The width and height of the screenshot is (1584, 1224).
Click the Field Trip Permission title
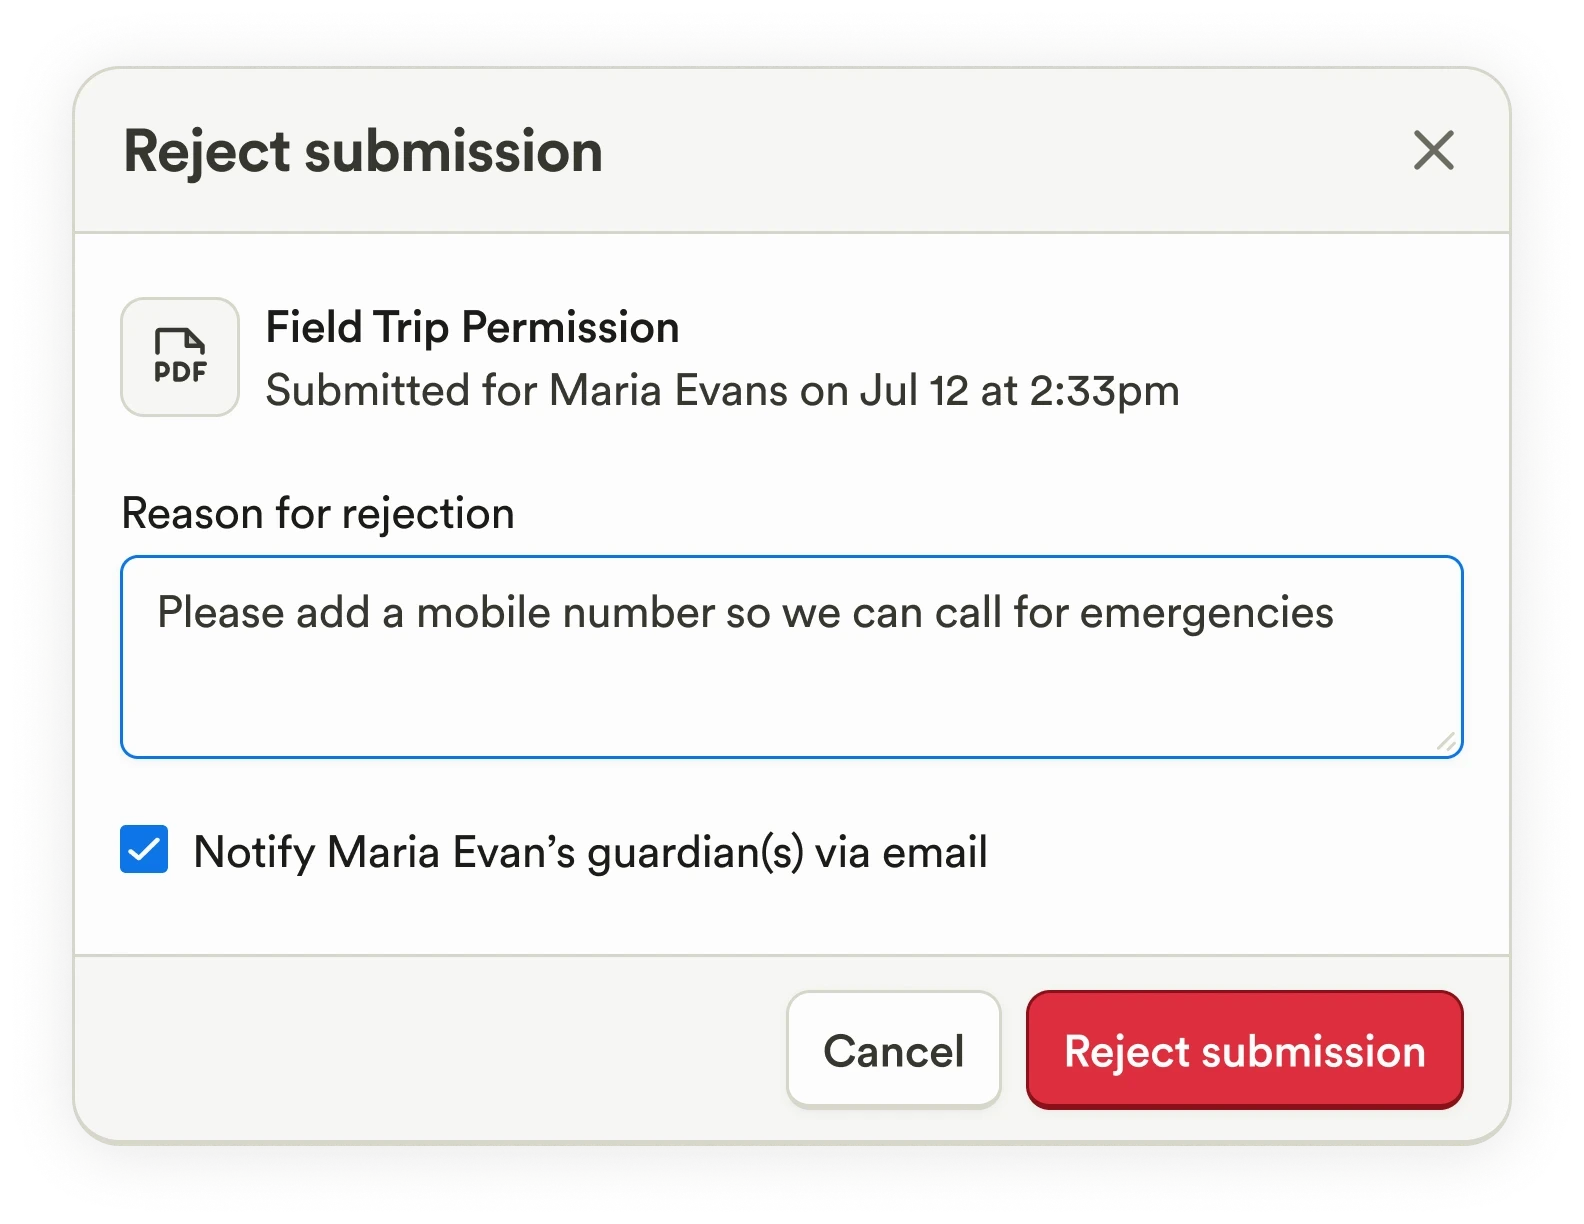[472, 327]
